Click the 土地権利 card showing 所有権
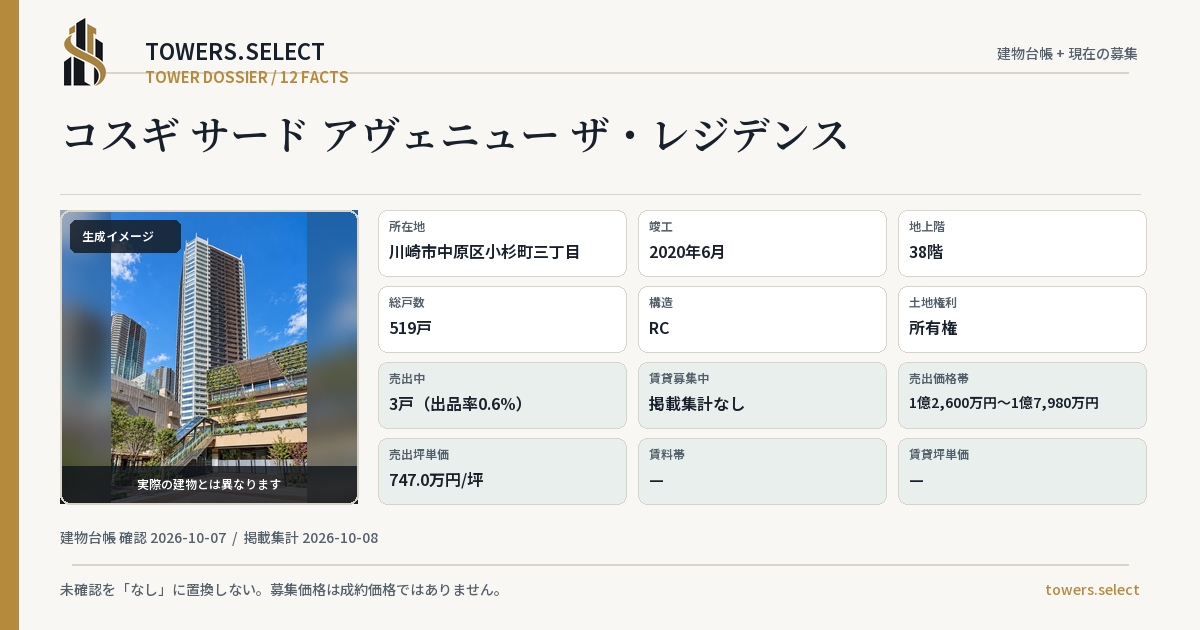The height and width of the screenshot is (630, 1200). pyautogui.click(x=1022, y=319)
